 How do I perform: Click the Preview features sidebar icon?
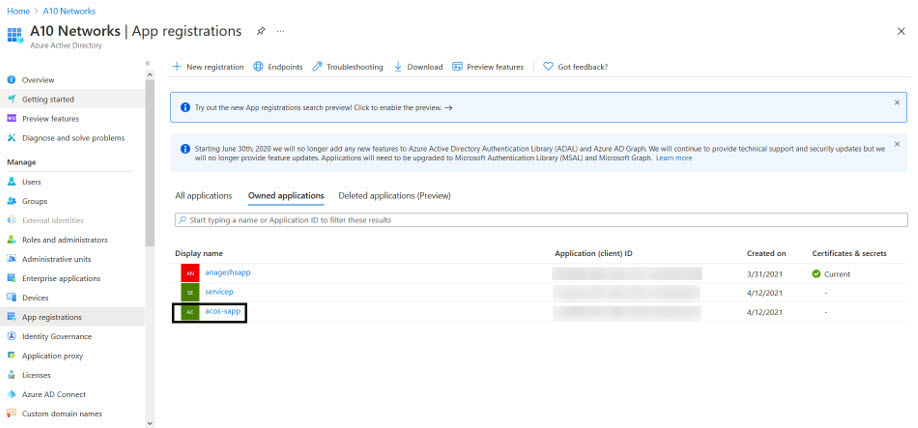[11, 118]
